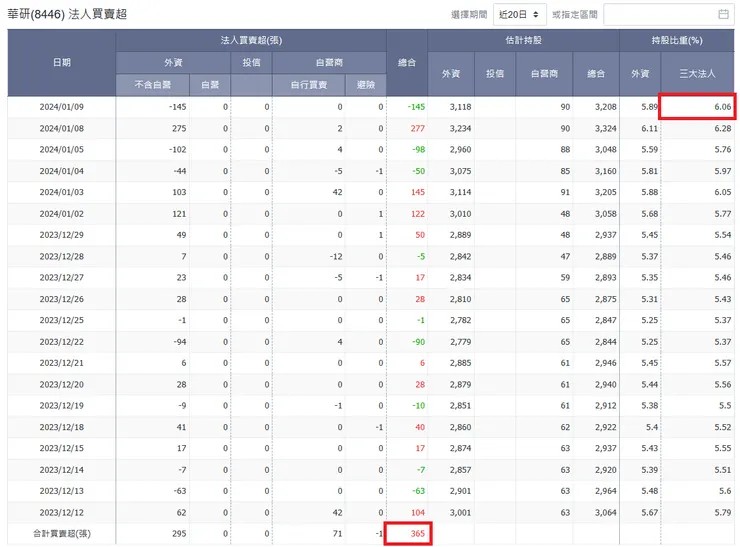Click the 自行買賣 sub-header

coord(309,84)
